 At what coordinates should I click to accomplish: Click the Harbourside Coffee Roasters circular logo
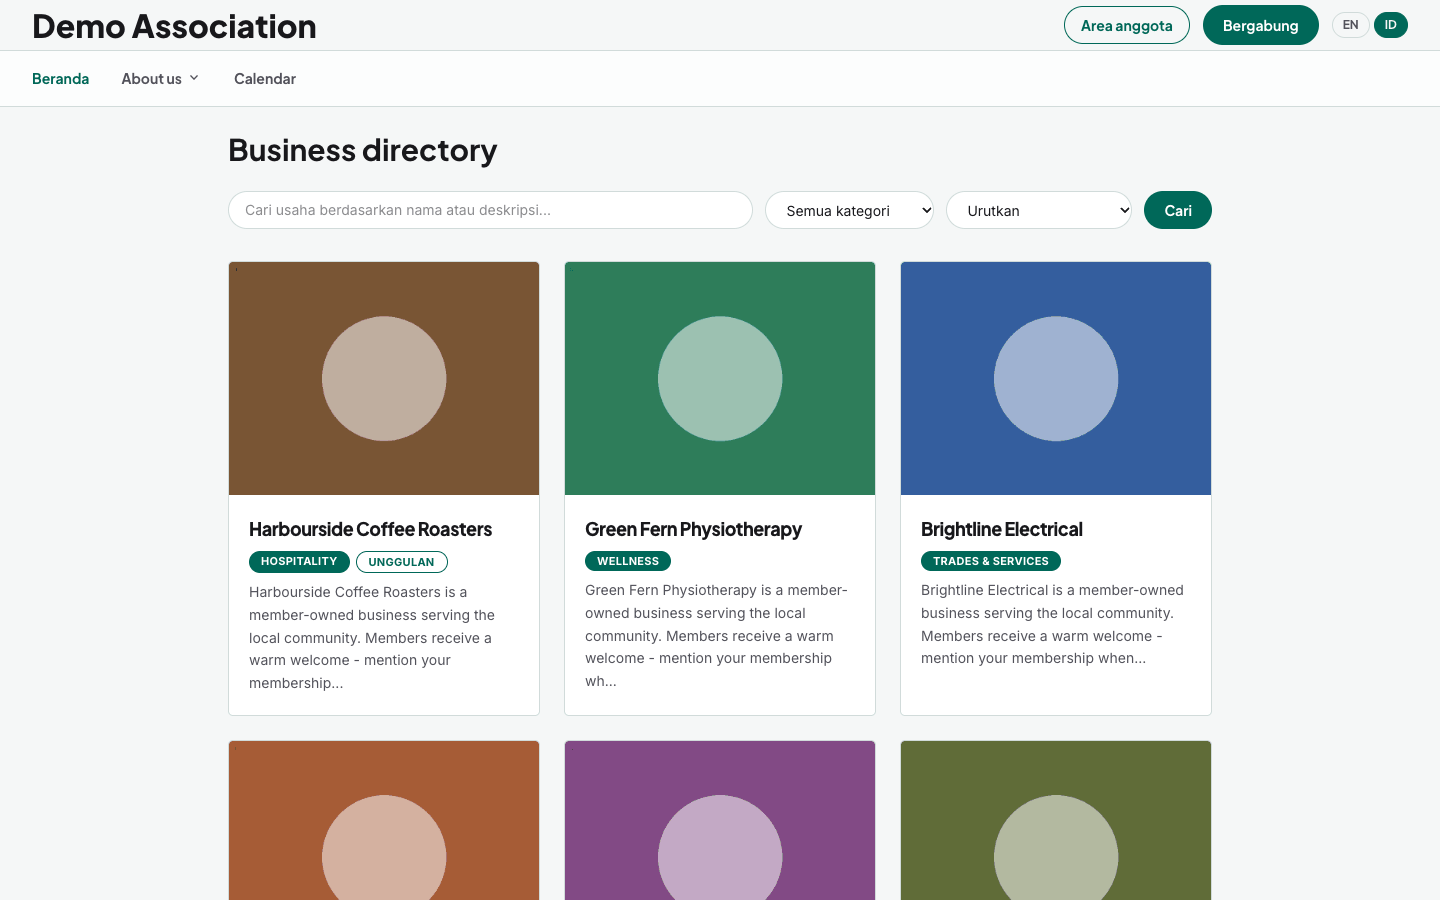384,379
